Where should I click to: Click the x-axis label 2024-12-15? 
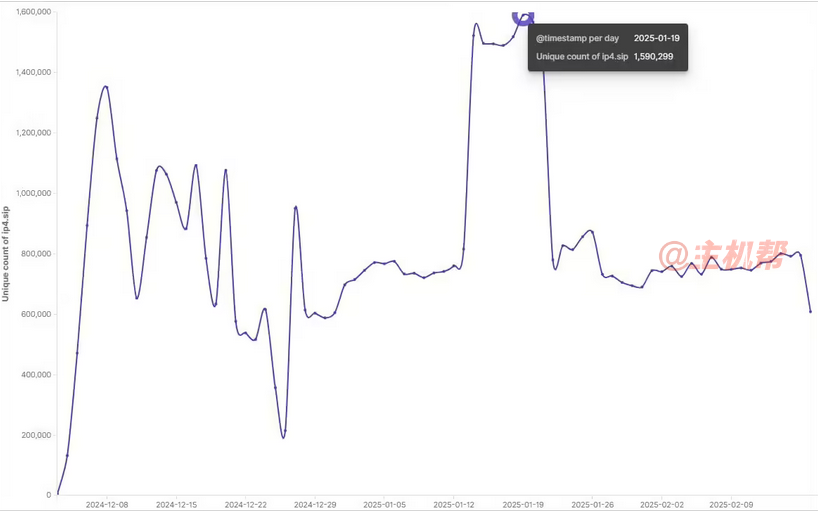pyautogui.click(x=176, y=505)
